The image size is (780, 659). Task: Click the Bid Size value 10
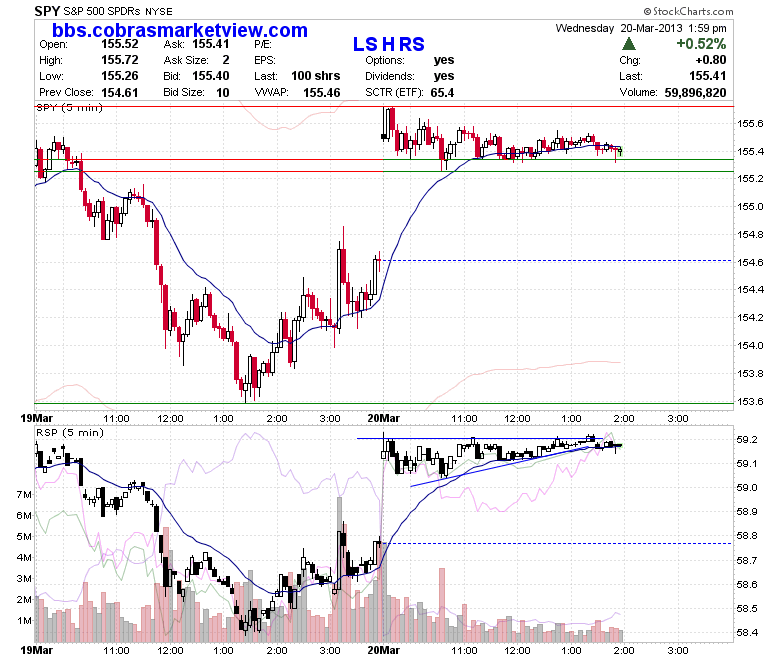coord(223,93)
